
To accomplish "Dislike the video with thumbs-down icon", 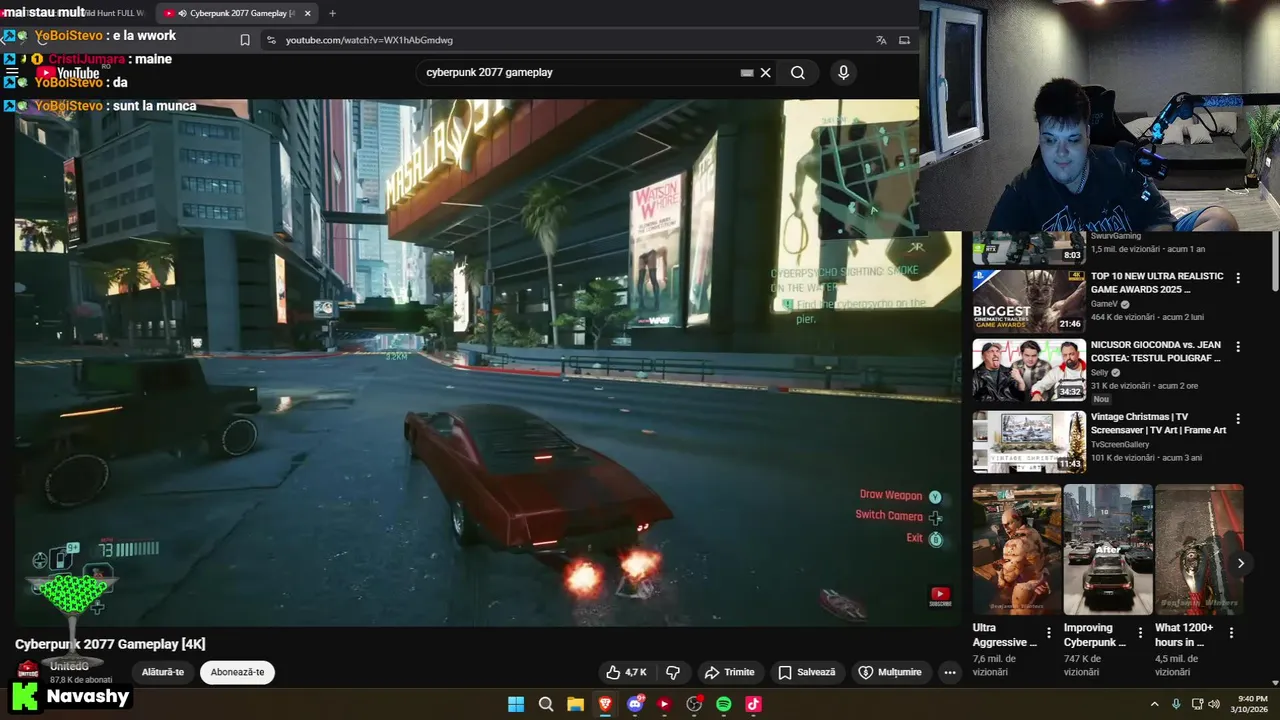I will click(x=673, y=672).
